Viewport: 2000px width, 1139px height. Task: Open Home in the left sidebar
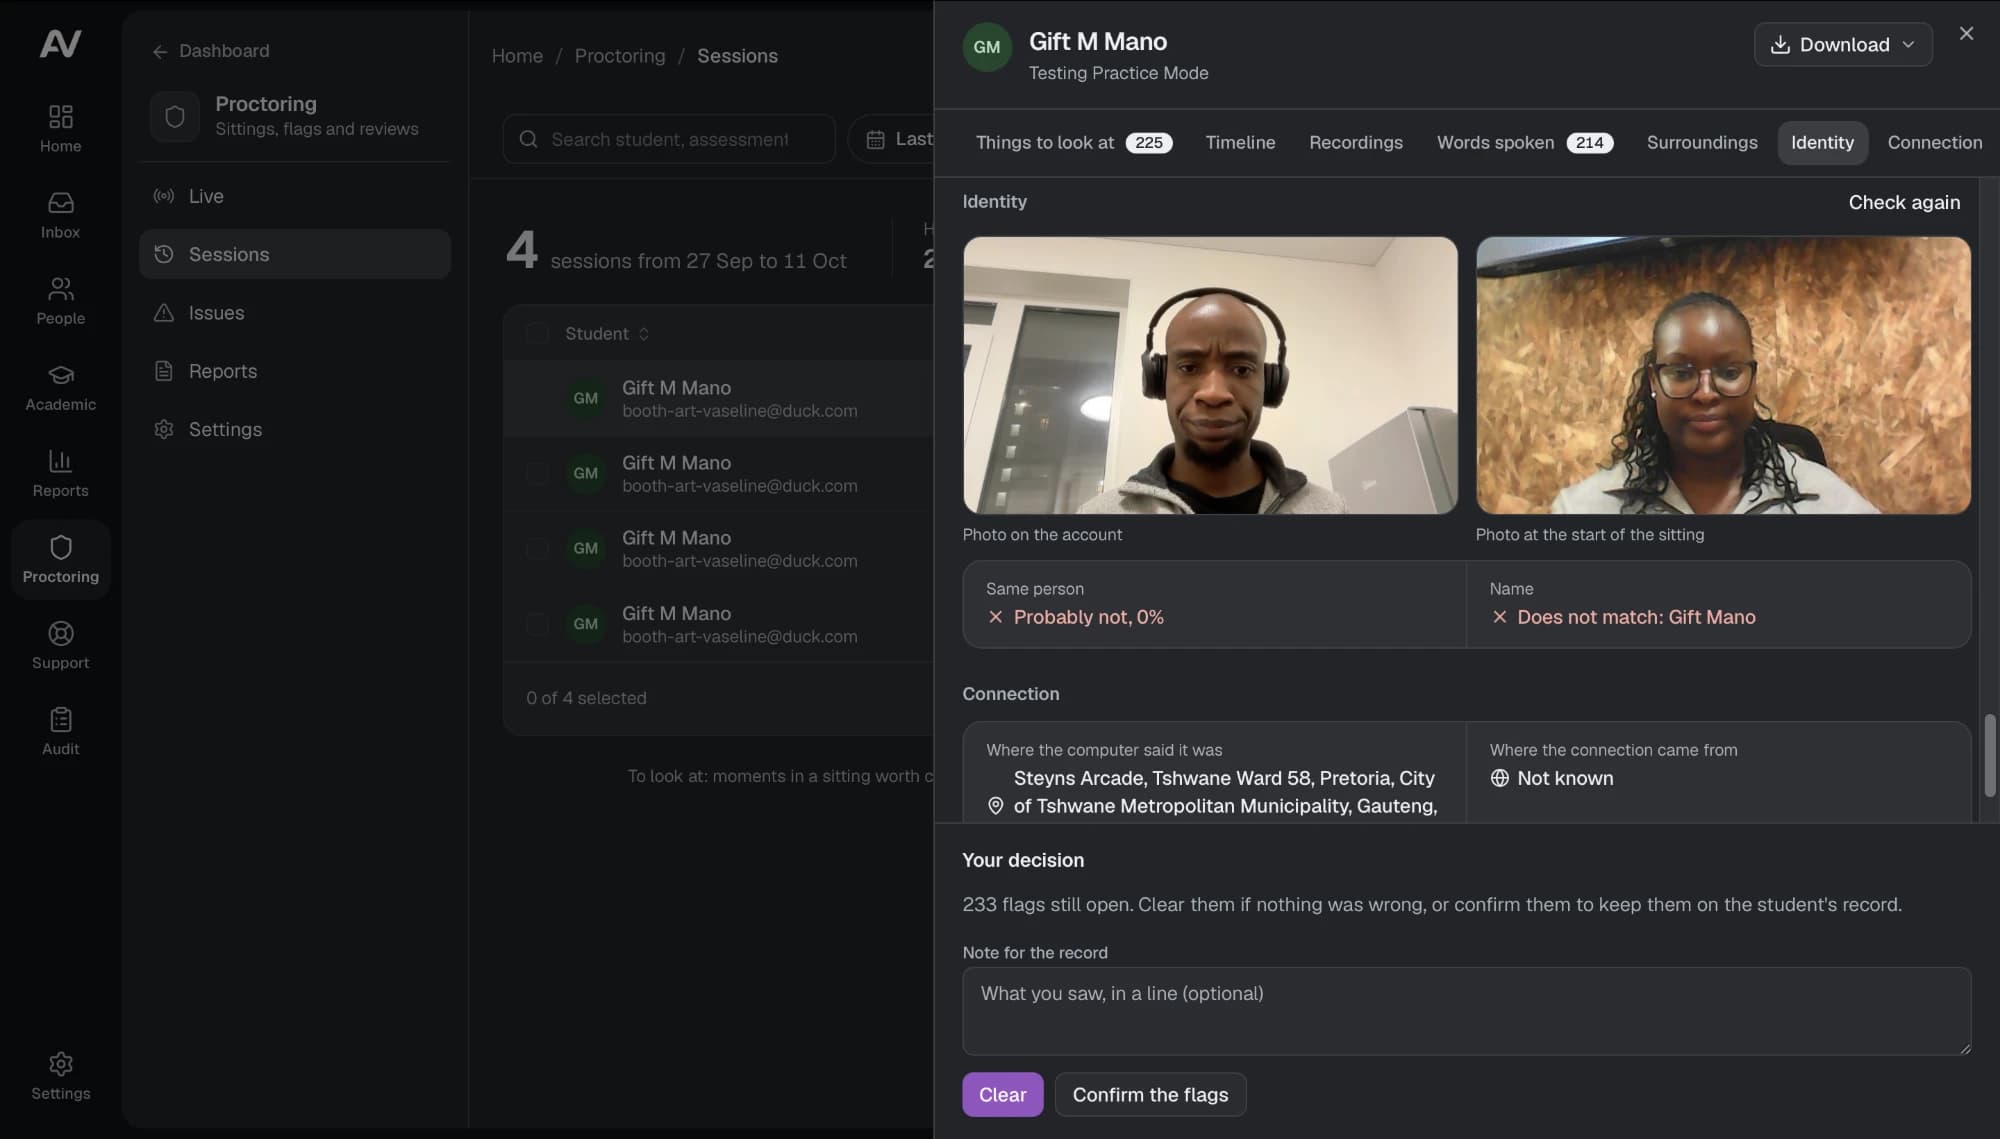pyautogui.click(x=60, y=128)
